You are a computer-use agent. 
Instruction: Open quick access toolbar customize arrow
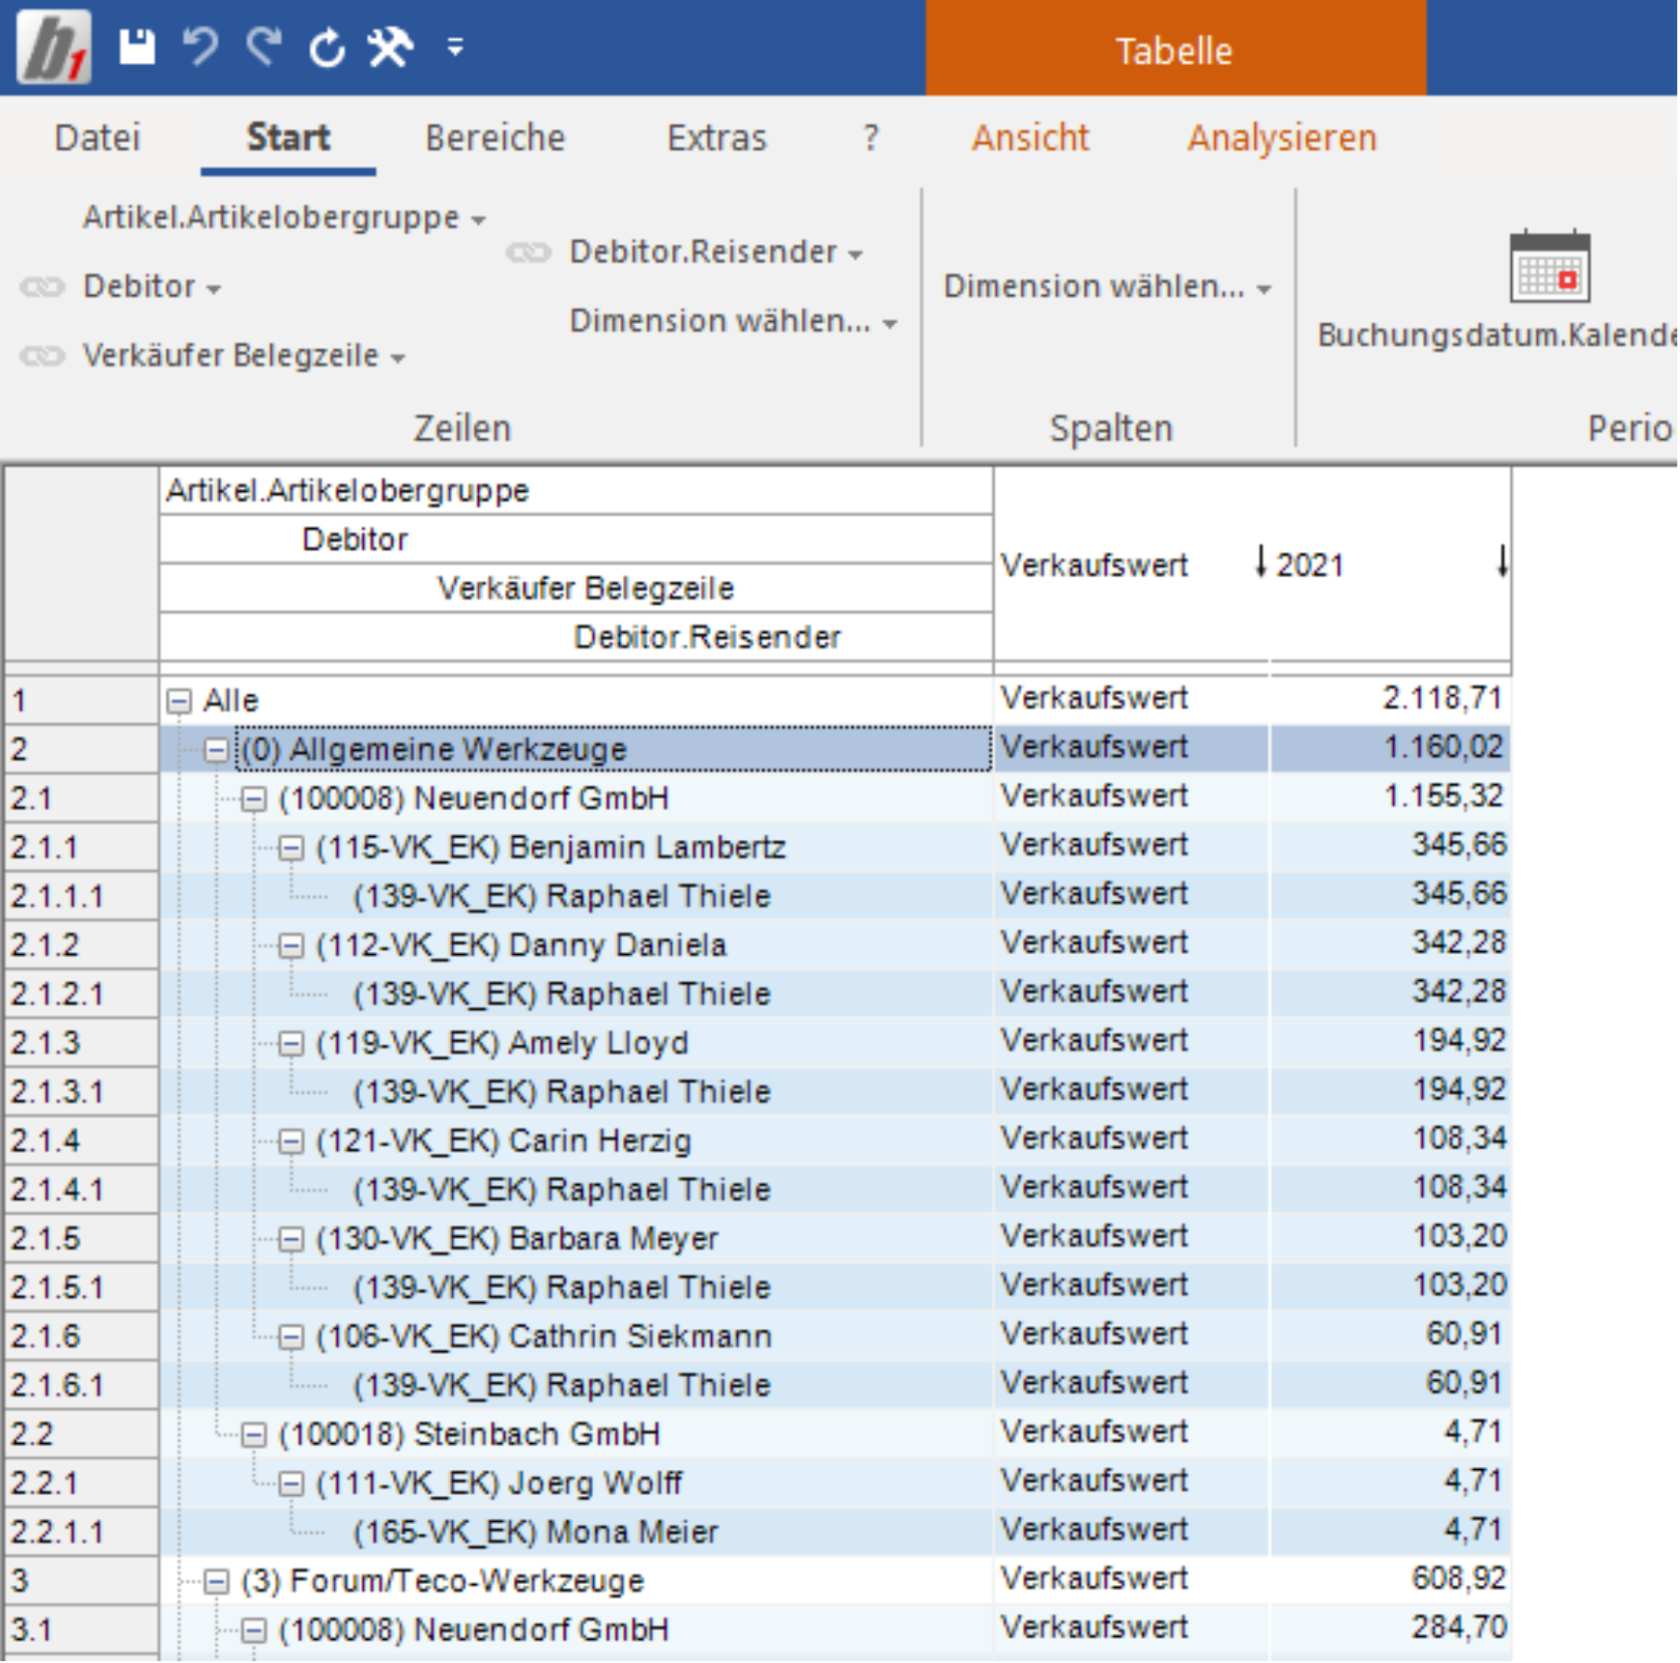click(455, 47)
